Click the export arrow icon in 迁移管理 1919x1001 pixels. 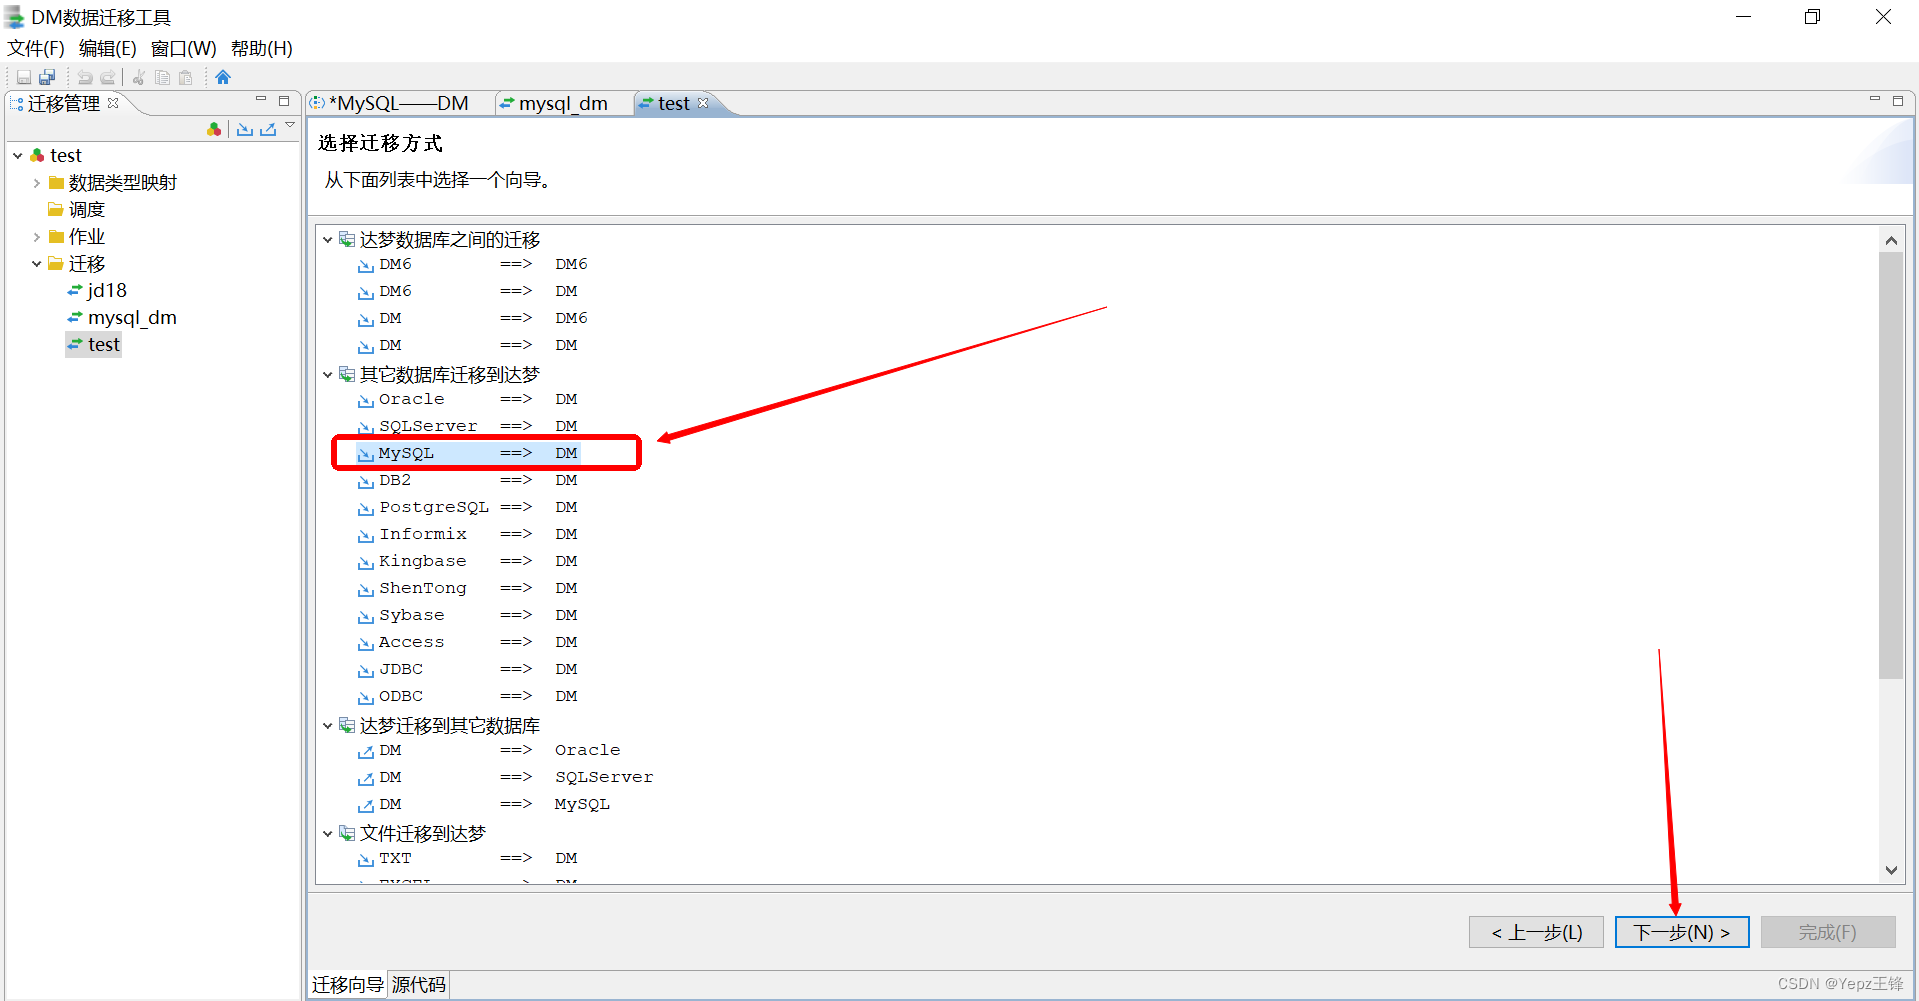[x=268, y=129]
